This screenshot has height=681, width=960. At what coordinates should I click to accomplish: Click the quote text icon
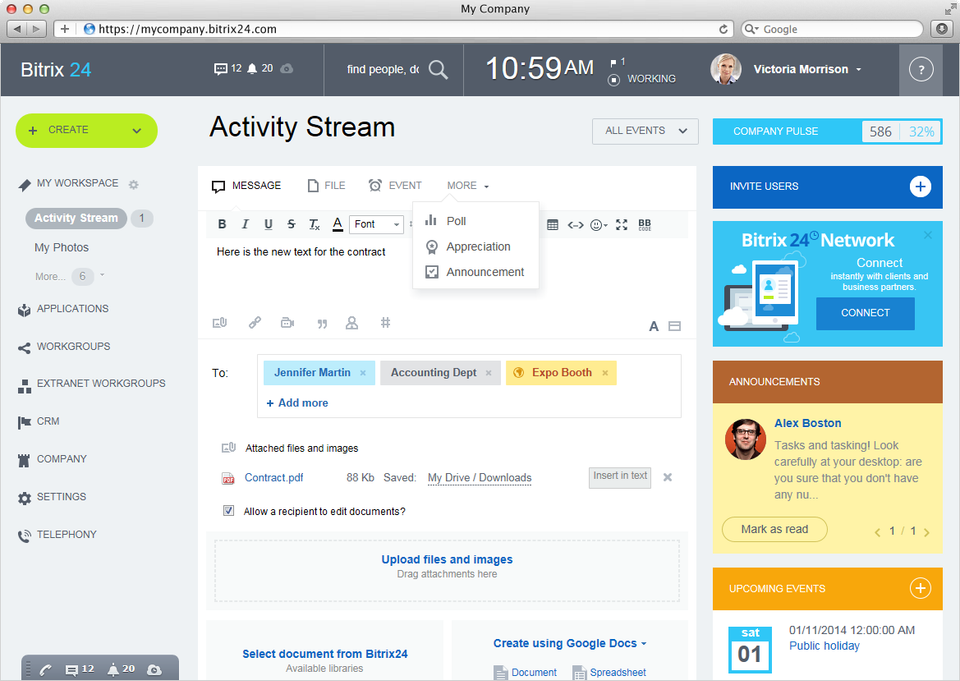click(322, 323)
